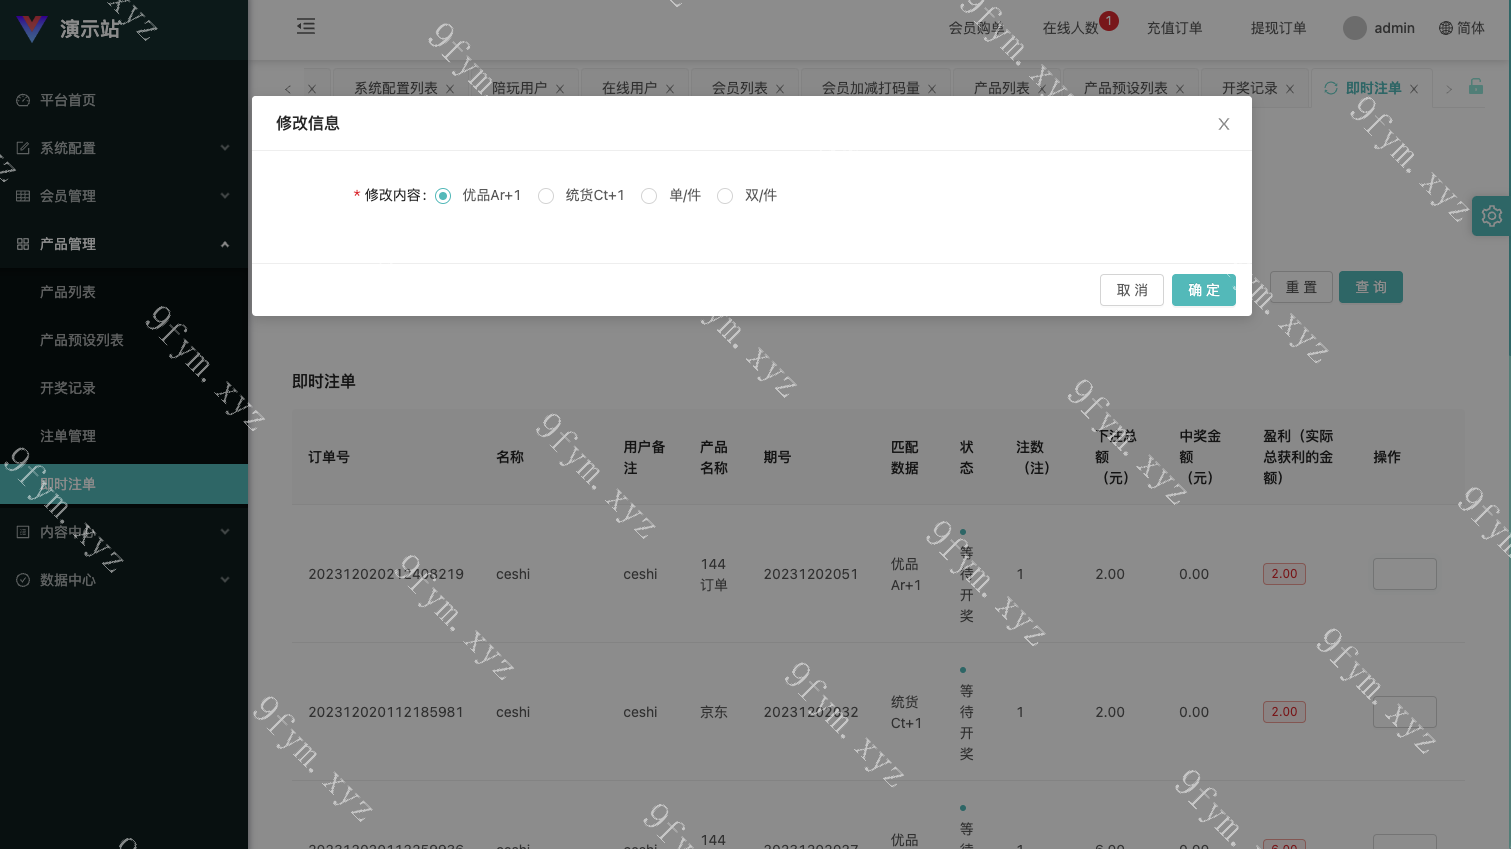Click the 操作 column header
This screenshot has width=1511, height=849.
click(x=1387, y=457)
